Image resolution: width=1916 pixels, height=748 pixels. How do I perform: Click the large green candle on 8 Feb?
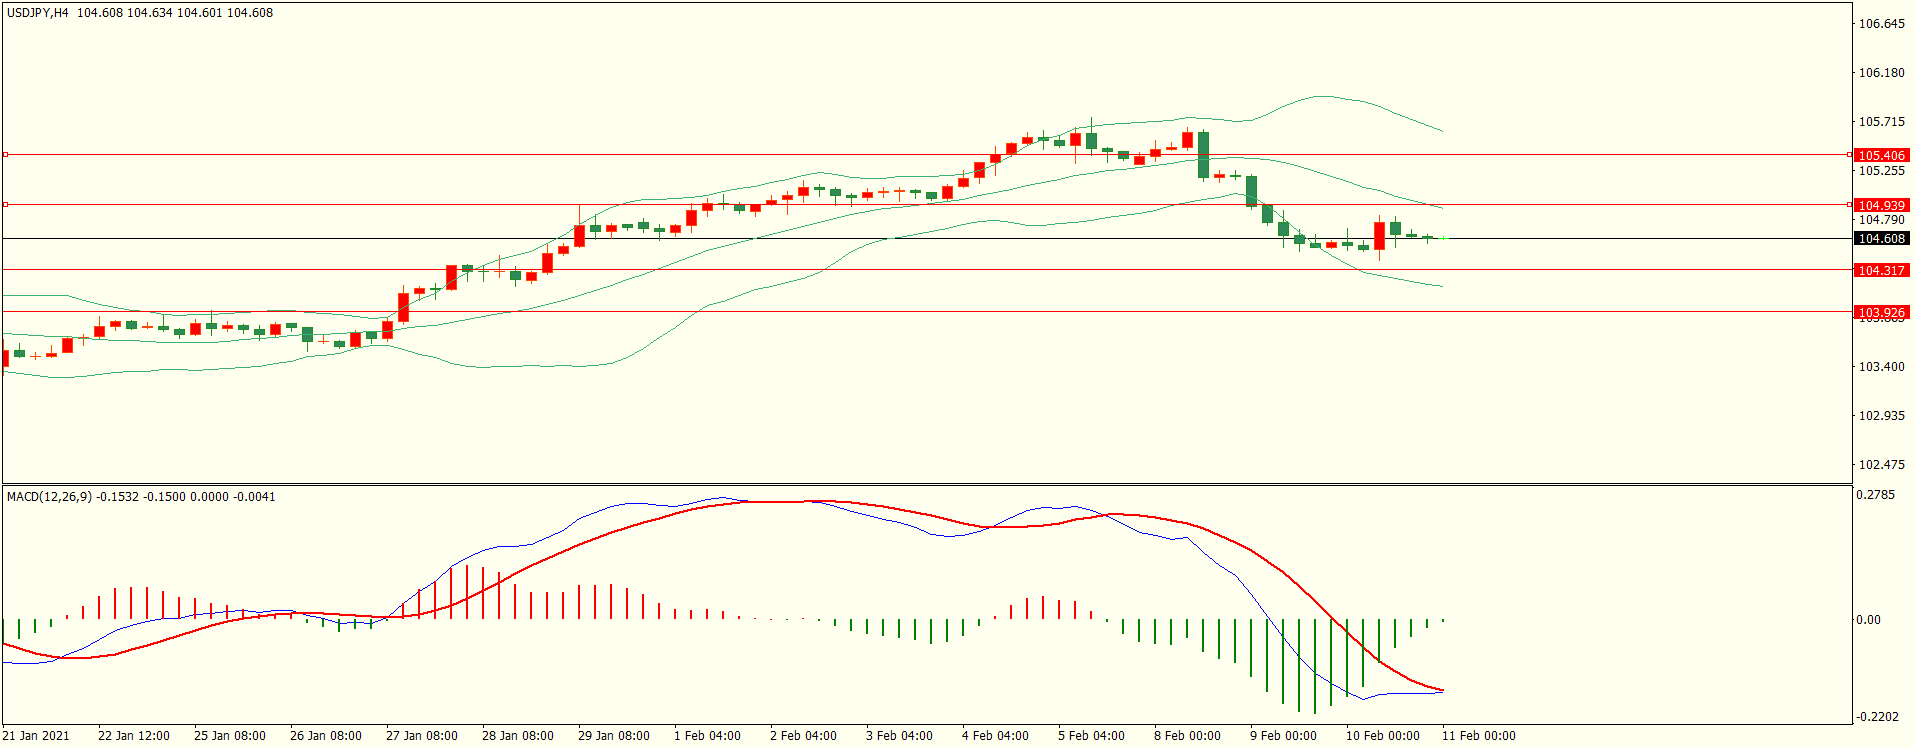(1204, 155)
